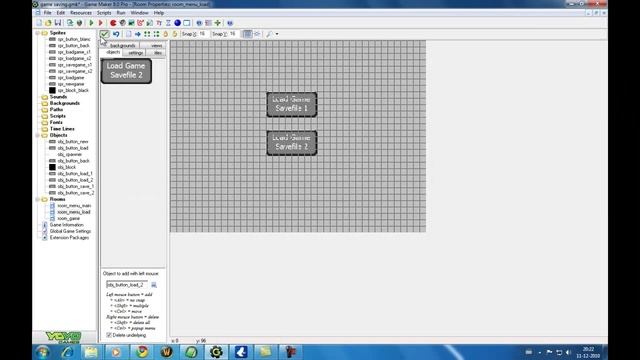Undo last room change blue arrow
This screenshot has height=360, width=640.
[x=116, y=34]
